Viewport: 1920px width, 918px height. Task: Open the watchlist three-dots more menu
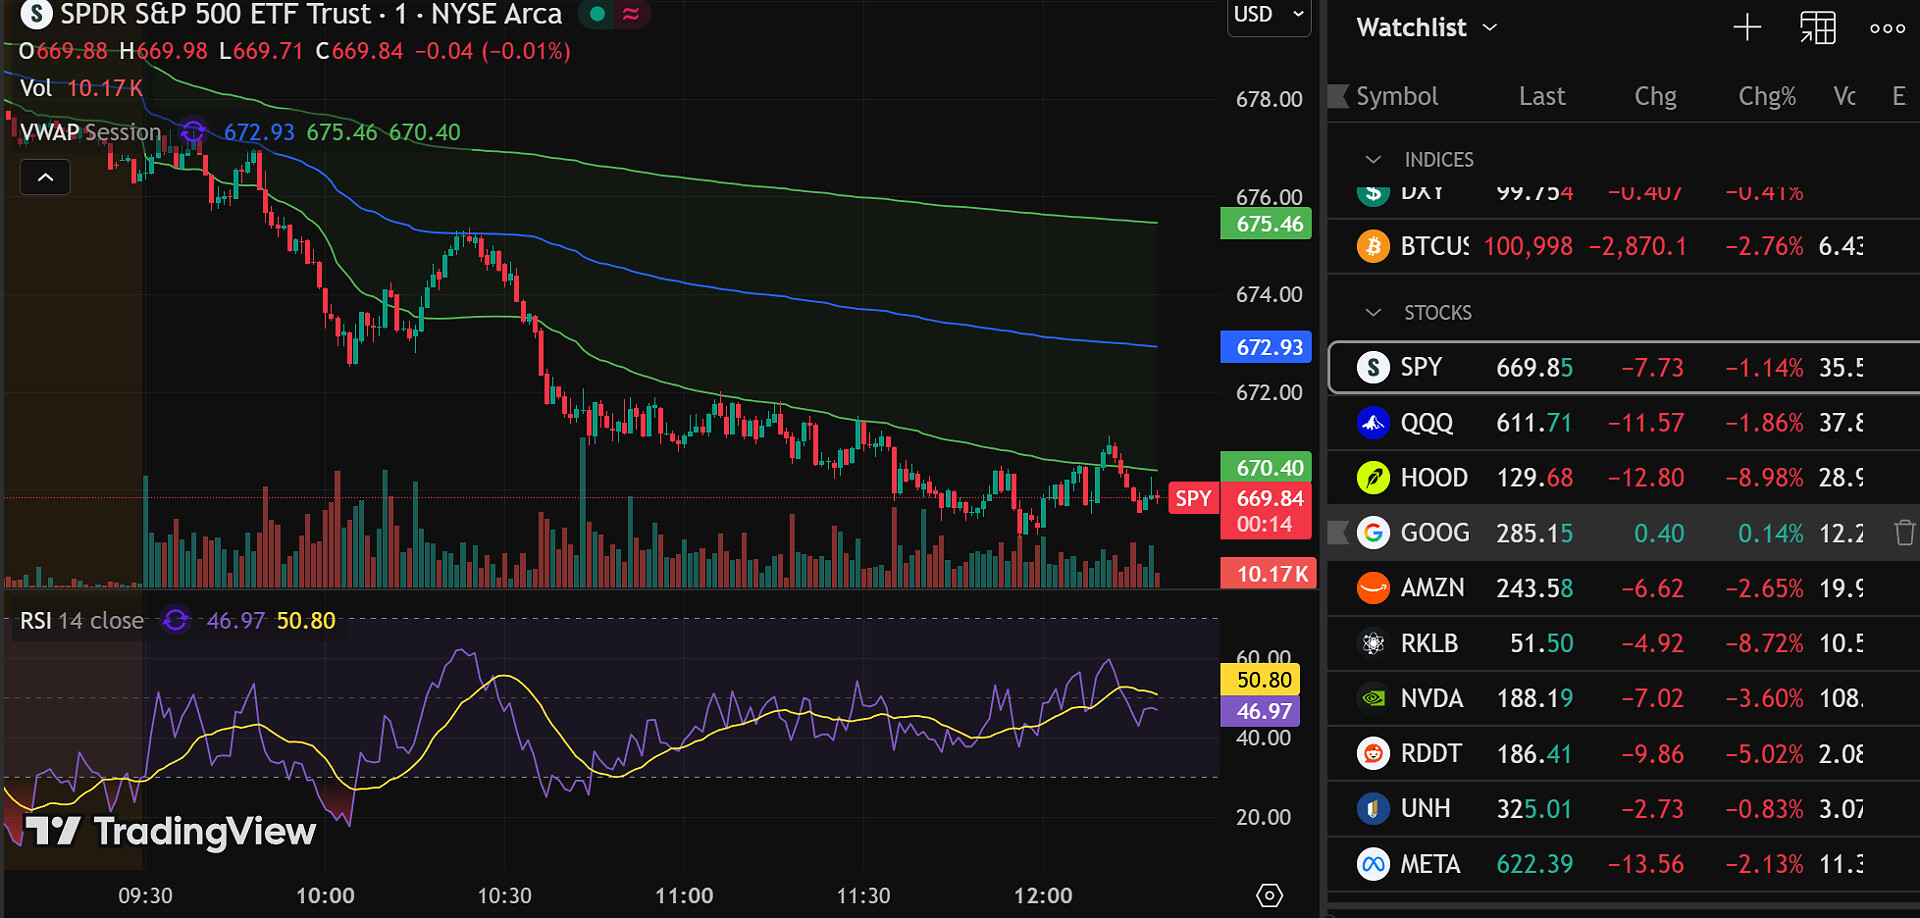point(1888,28)
